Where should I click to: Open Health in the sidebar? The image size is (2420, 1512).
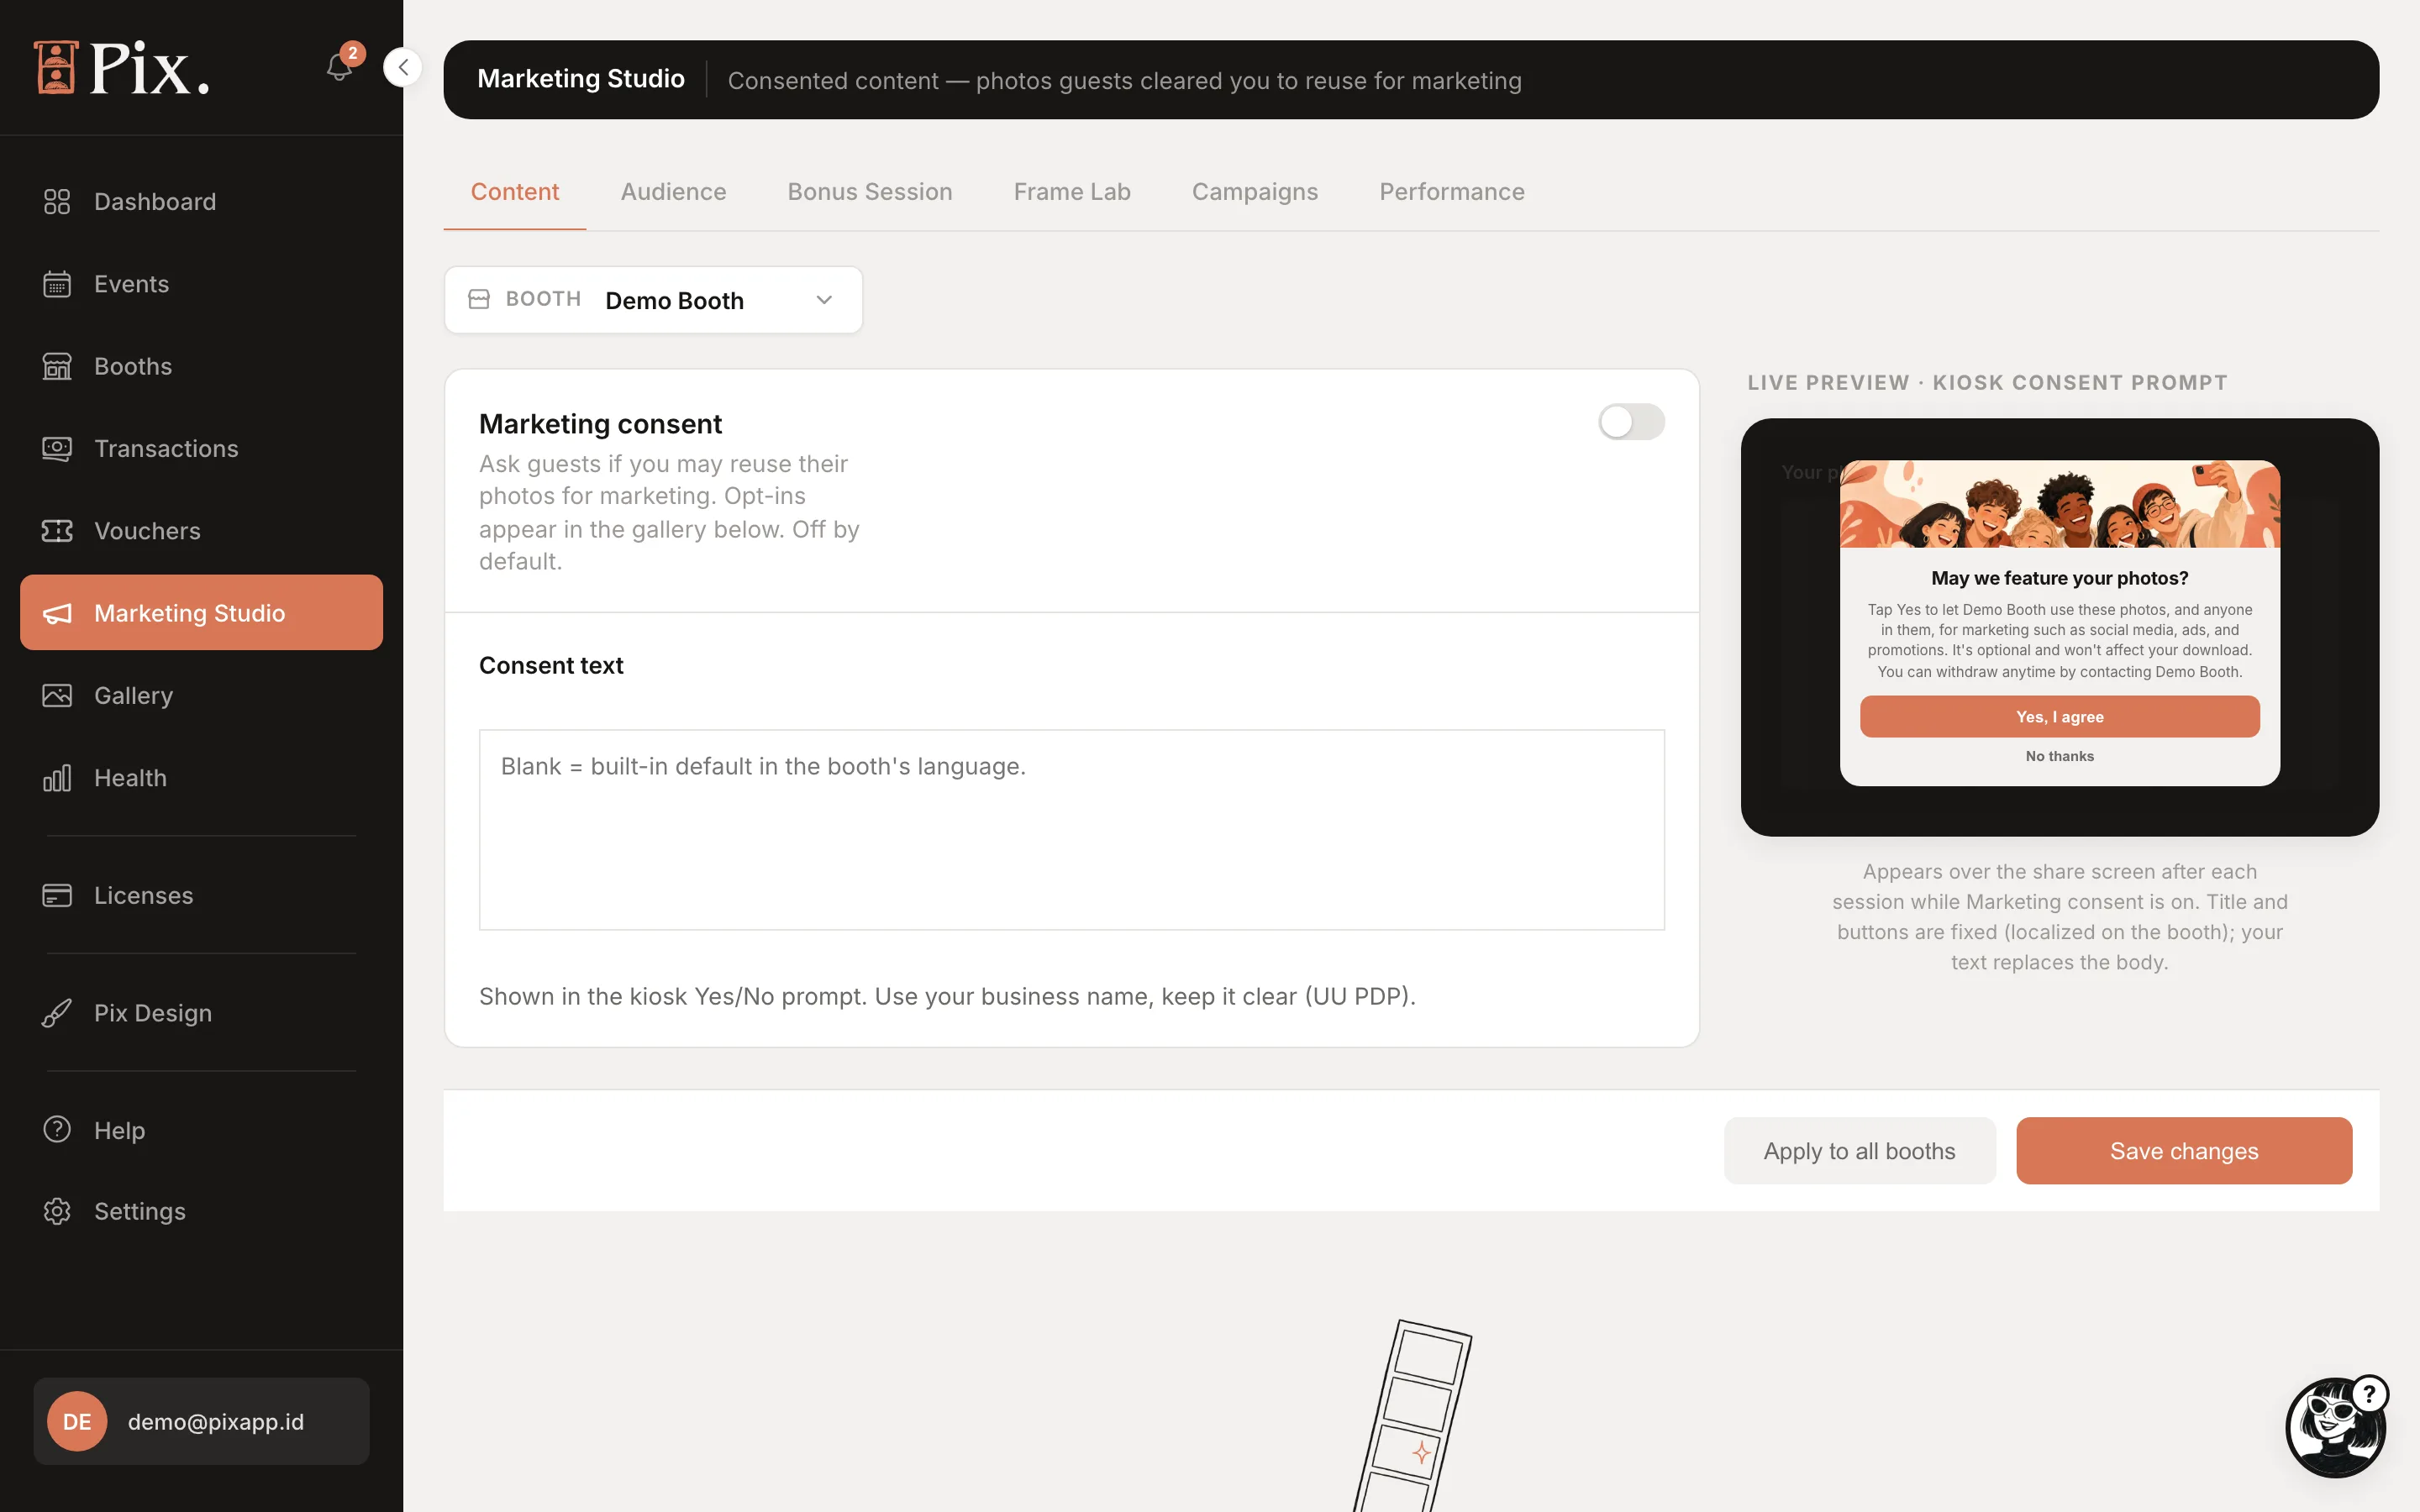(x=201, y=777)
